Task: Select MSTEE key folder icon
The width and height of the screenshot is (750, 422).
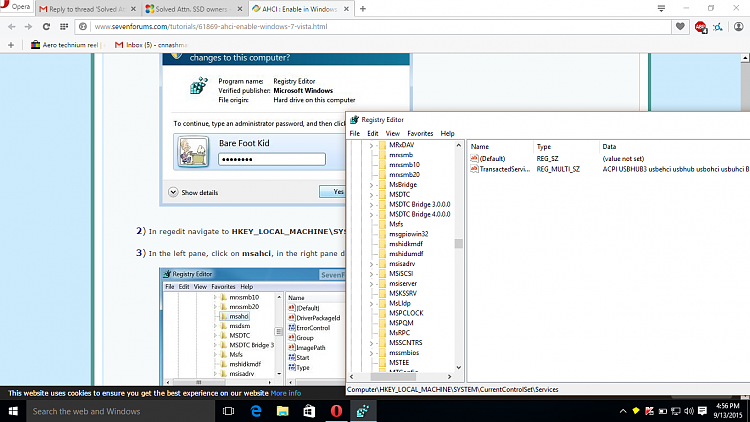Action: [382, 363]
